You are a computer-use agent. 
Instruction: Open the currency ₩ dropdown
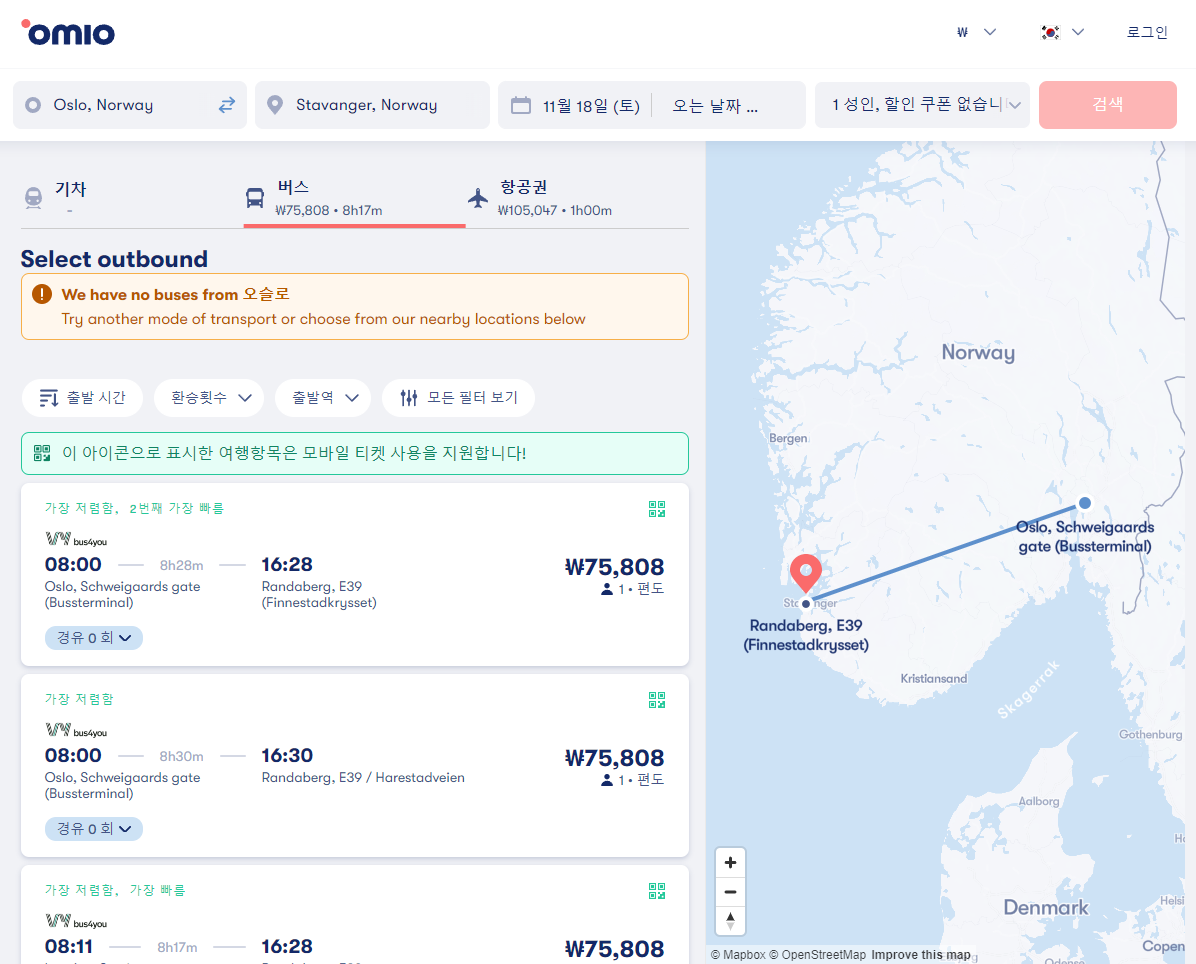(976, 32)
